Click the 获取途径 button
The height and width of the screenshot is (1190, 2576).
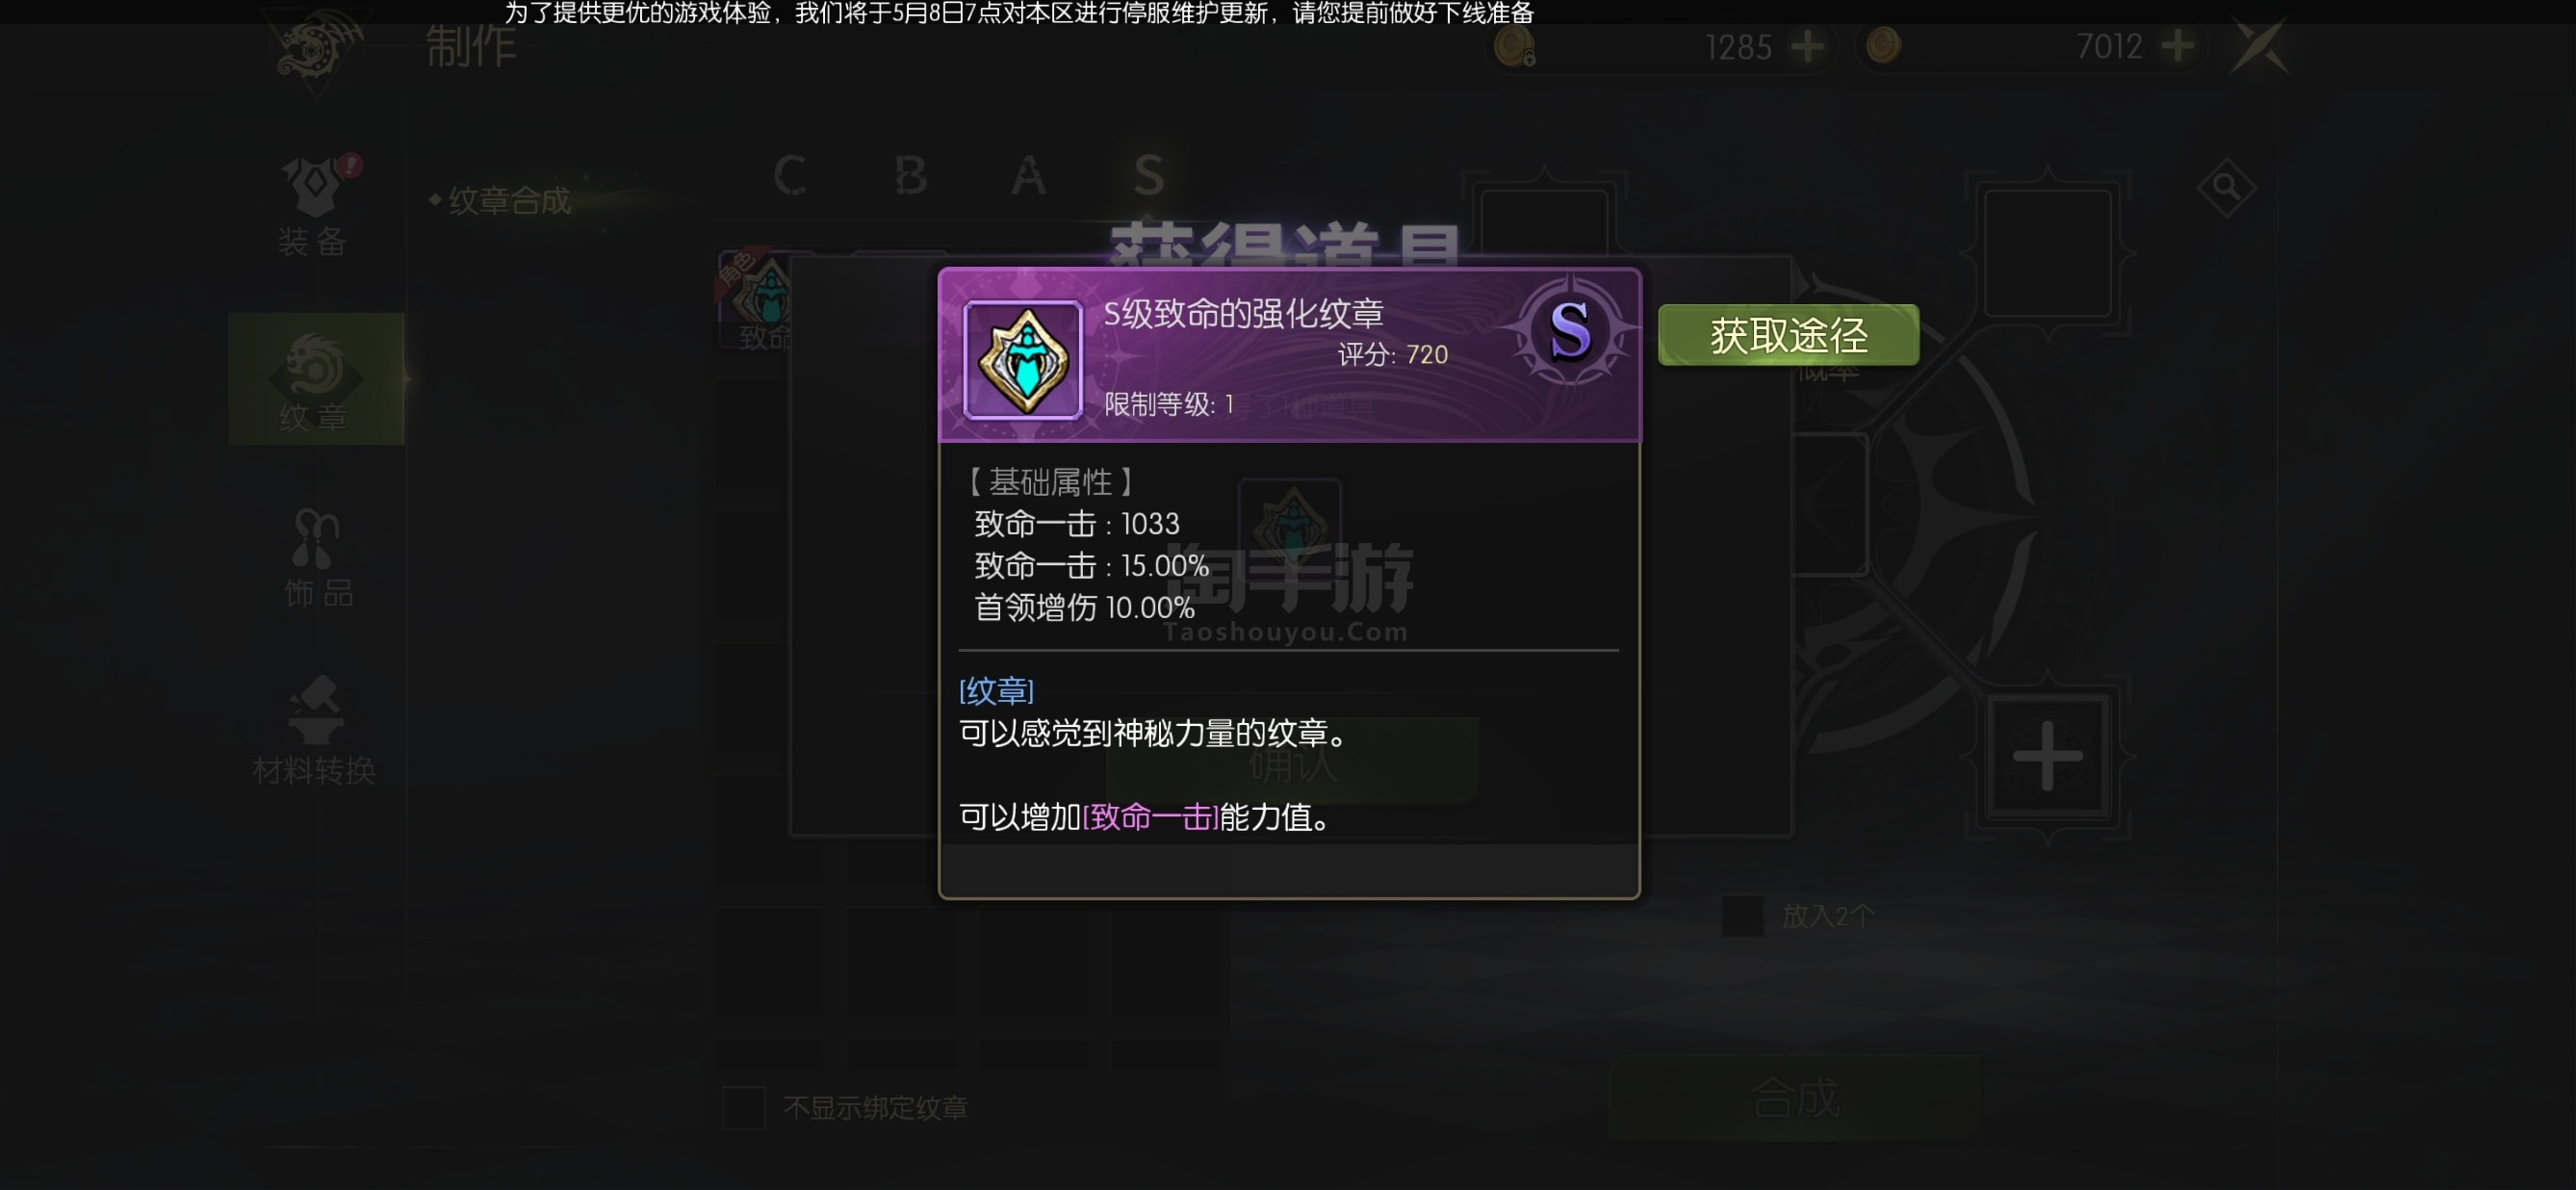[x=1788, y=335]
